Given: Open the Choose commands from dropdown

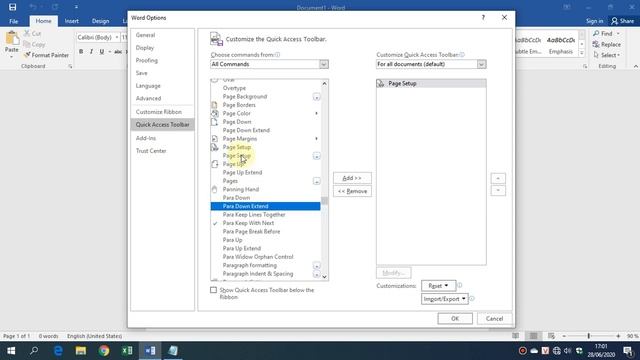Looking at the screenshot, I should [269, 64].
